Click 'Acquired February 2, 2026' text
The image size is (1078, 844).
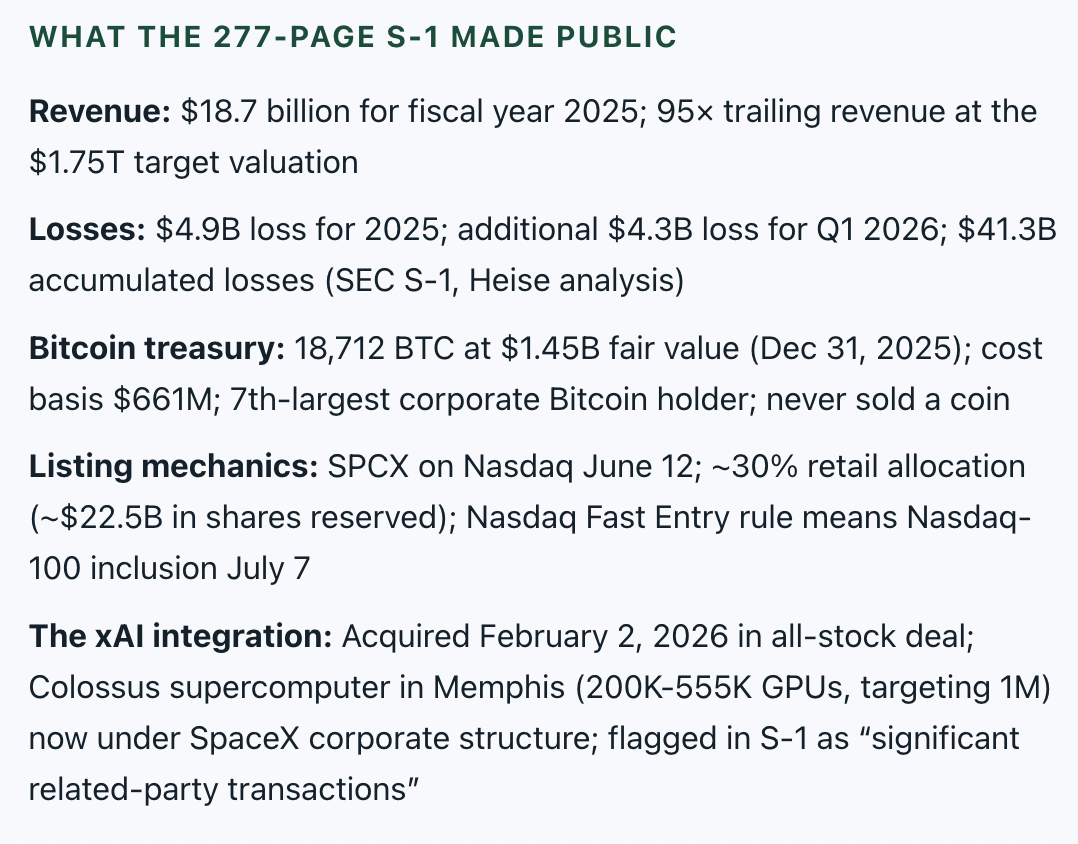(534, 636)
